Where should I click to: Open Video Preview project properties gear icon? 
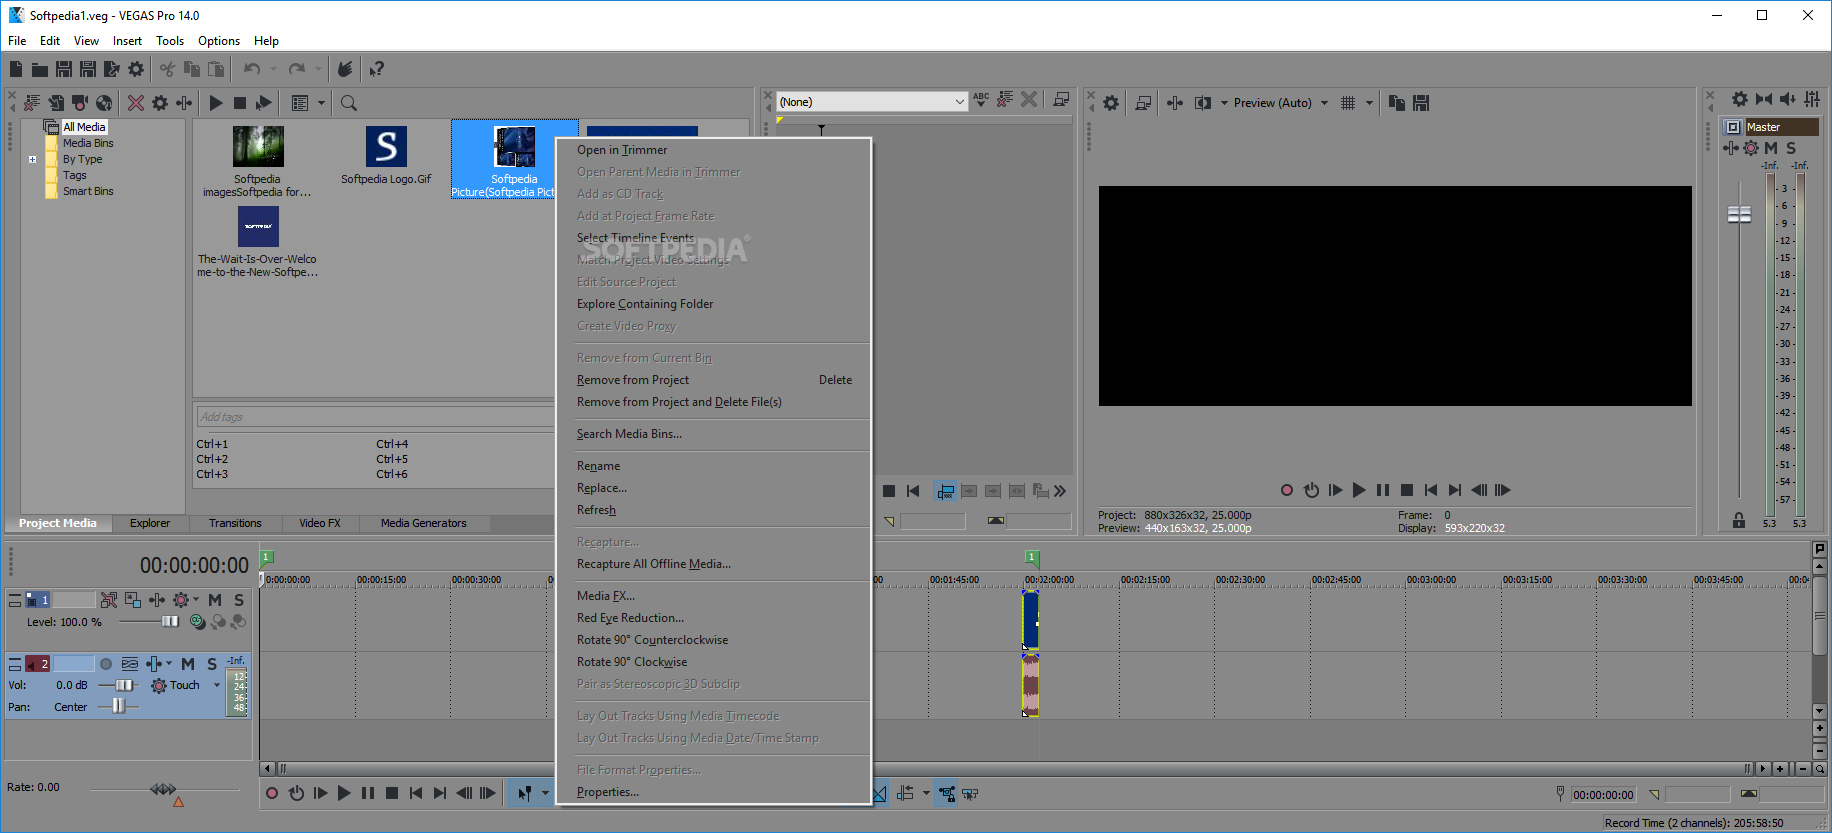(1111, 103)
